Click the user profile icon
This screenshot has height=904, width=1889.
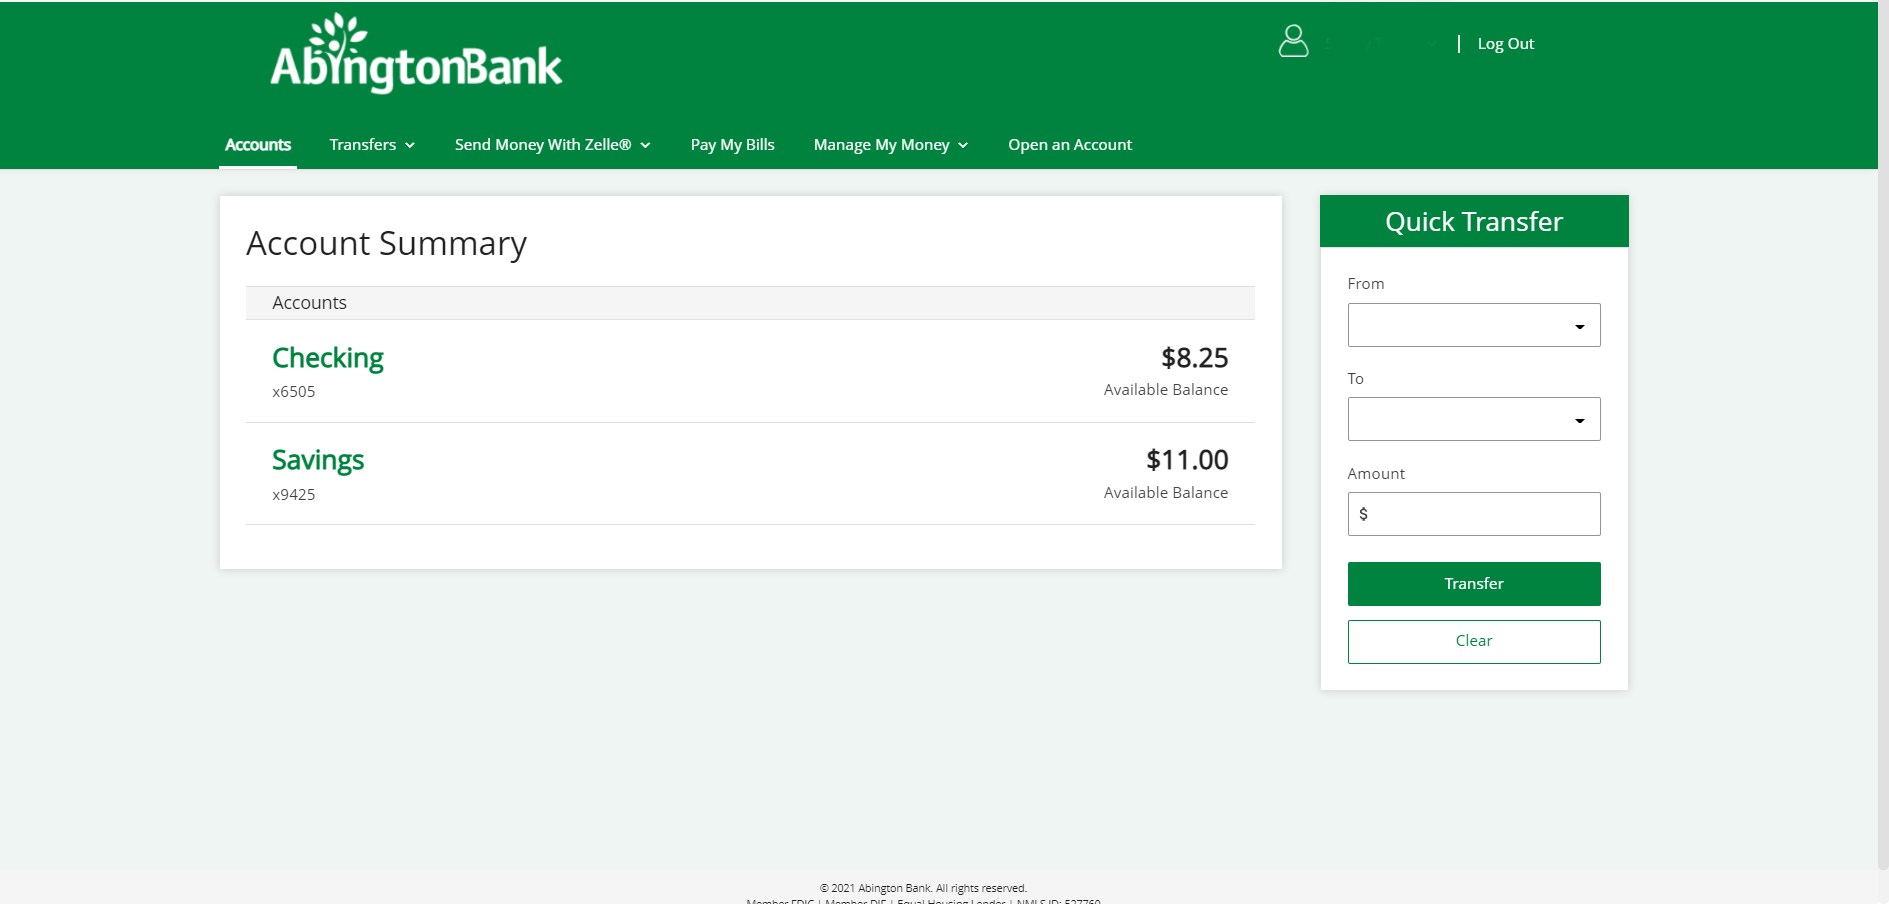coord(1292,42)
